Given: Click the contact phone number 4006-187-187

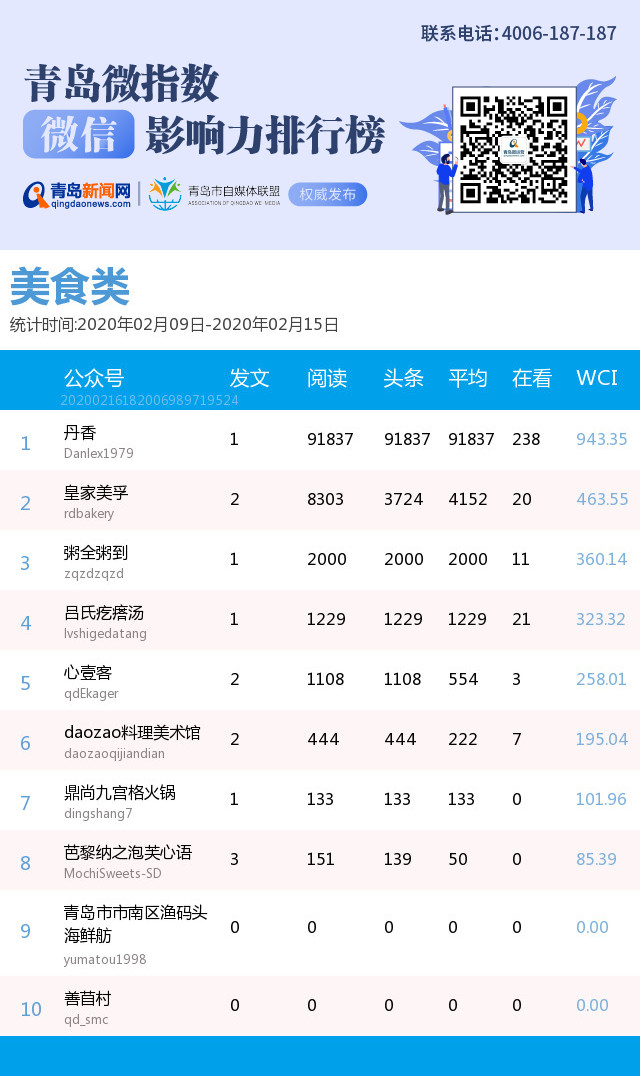Looking at the screenshot, I should pos(558,33).
